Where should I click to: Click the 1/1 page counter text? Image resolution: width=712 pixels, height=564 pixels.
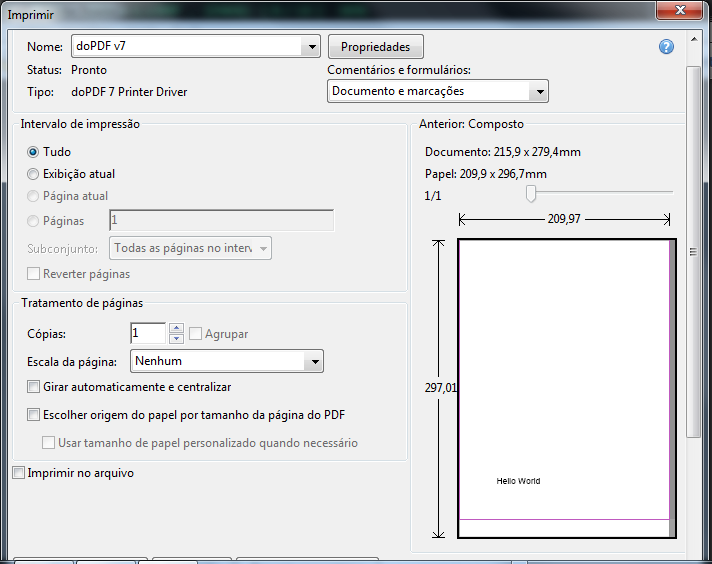coord(432,196)
